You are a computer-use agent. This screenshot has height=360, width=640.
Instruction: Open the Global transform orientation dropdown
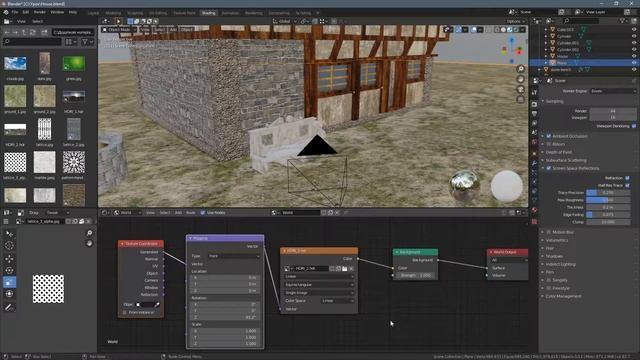[284, 21]
